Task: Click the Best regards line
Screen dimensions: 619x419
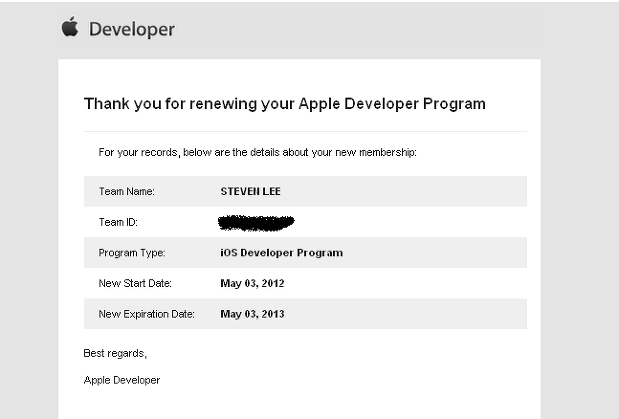Action: 115,353
